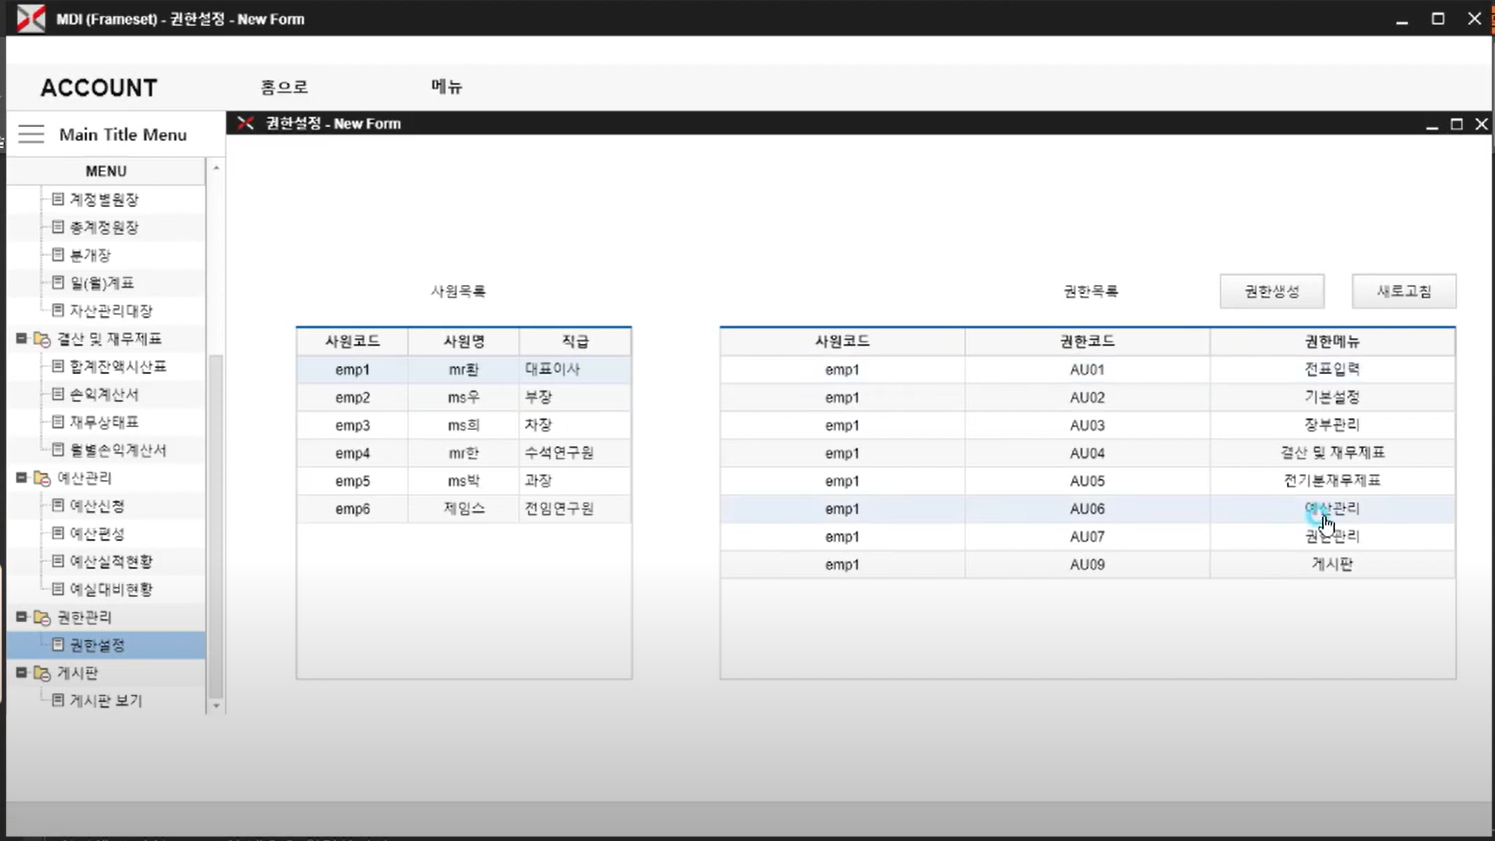The image size is (1495, 841).
Task: Select the AU05 permission code cell
Action: pyautogui.click(x=1088, y=481)
